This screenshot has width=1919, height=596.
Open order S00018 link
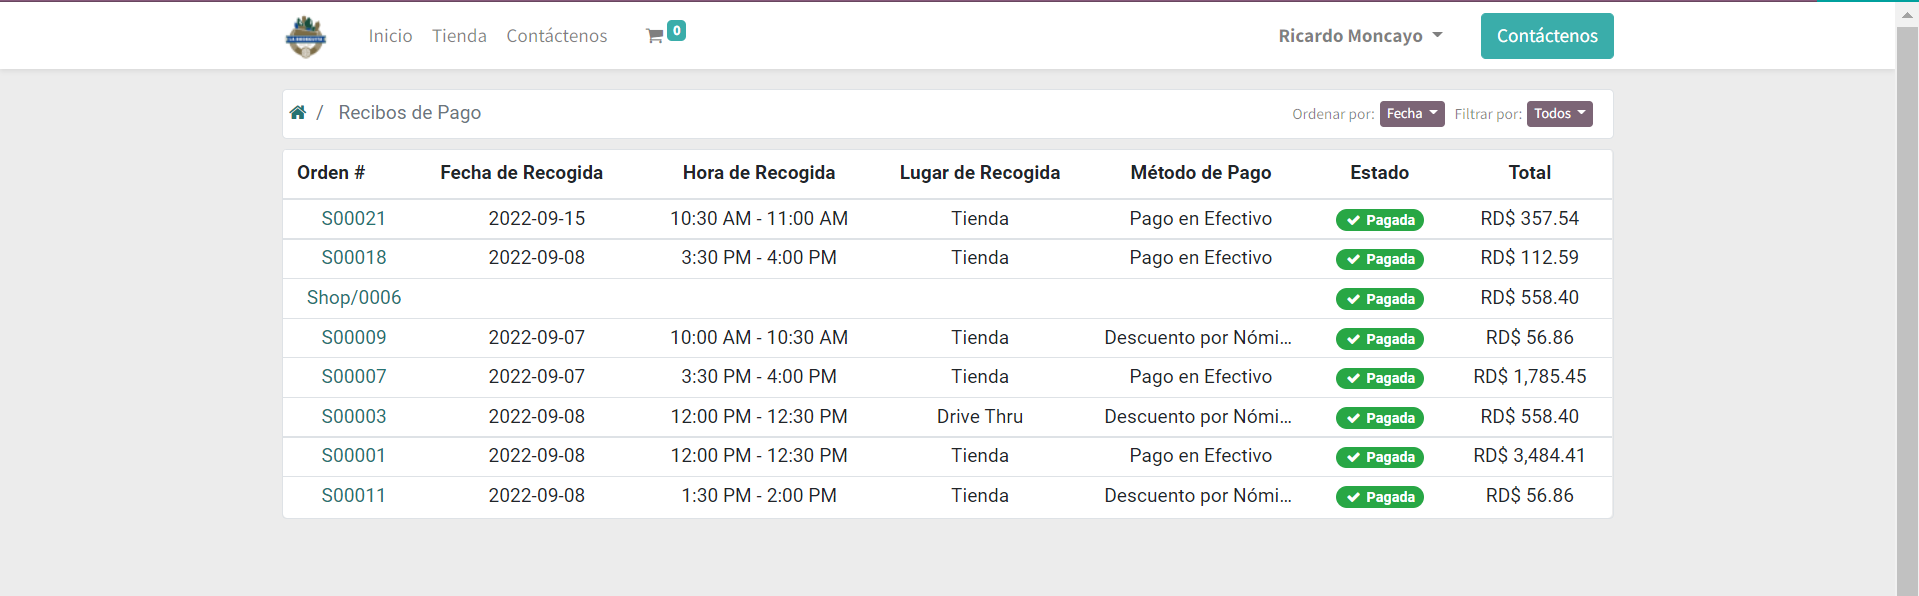[x=353, y=258]
